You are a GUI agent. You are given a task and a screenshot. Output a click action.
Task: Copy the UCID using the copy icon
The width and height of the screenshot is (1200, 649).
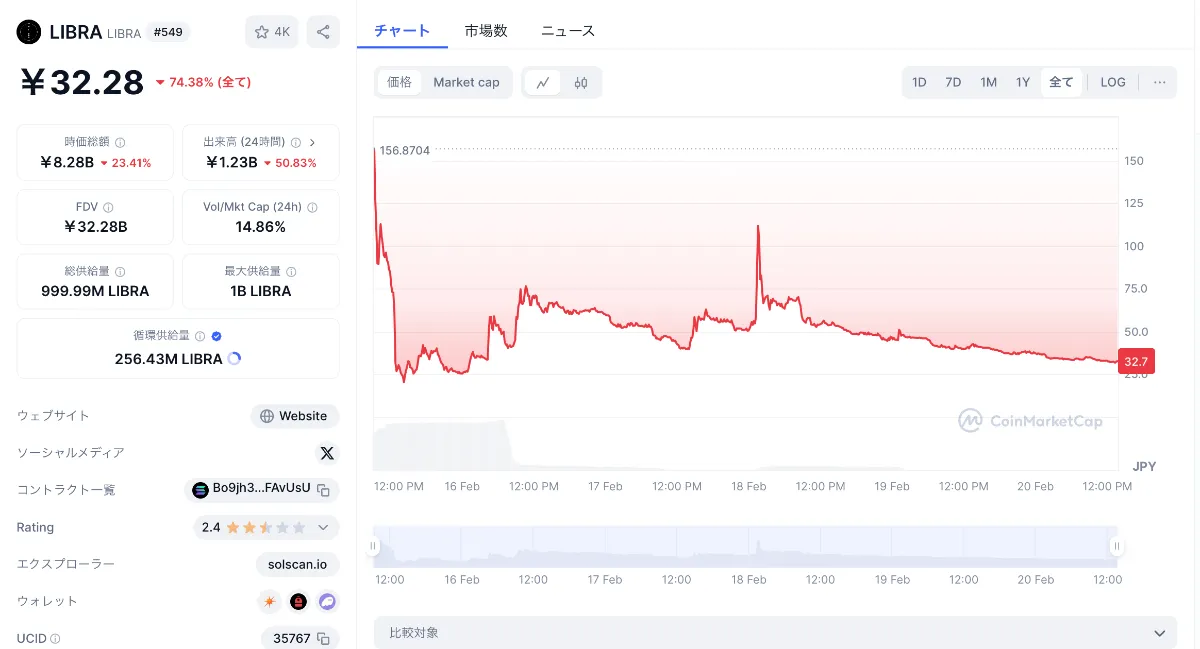point(322,637)
